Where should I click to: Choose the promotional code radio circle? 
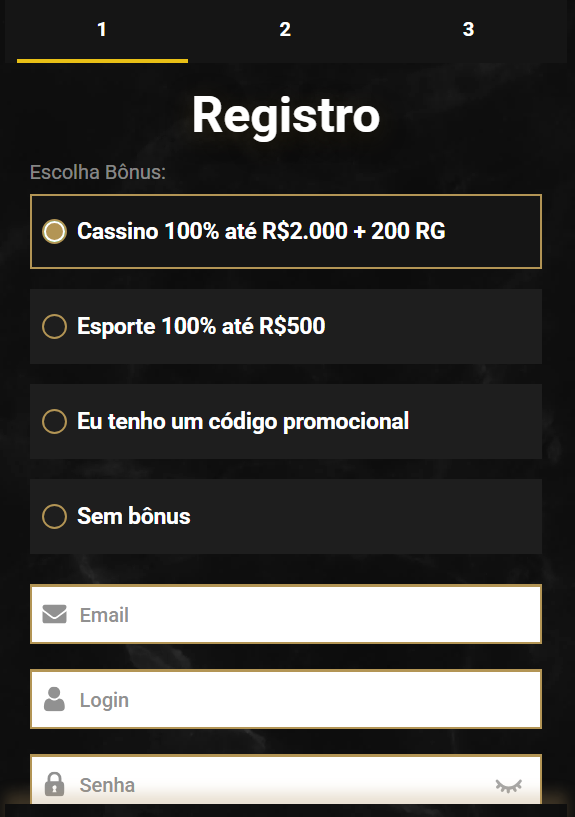[x=54, y=422]
